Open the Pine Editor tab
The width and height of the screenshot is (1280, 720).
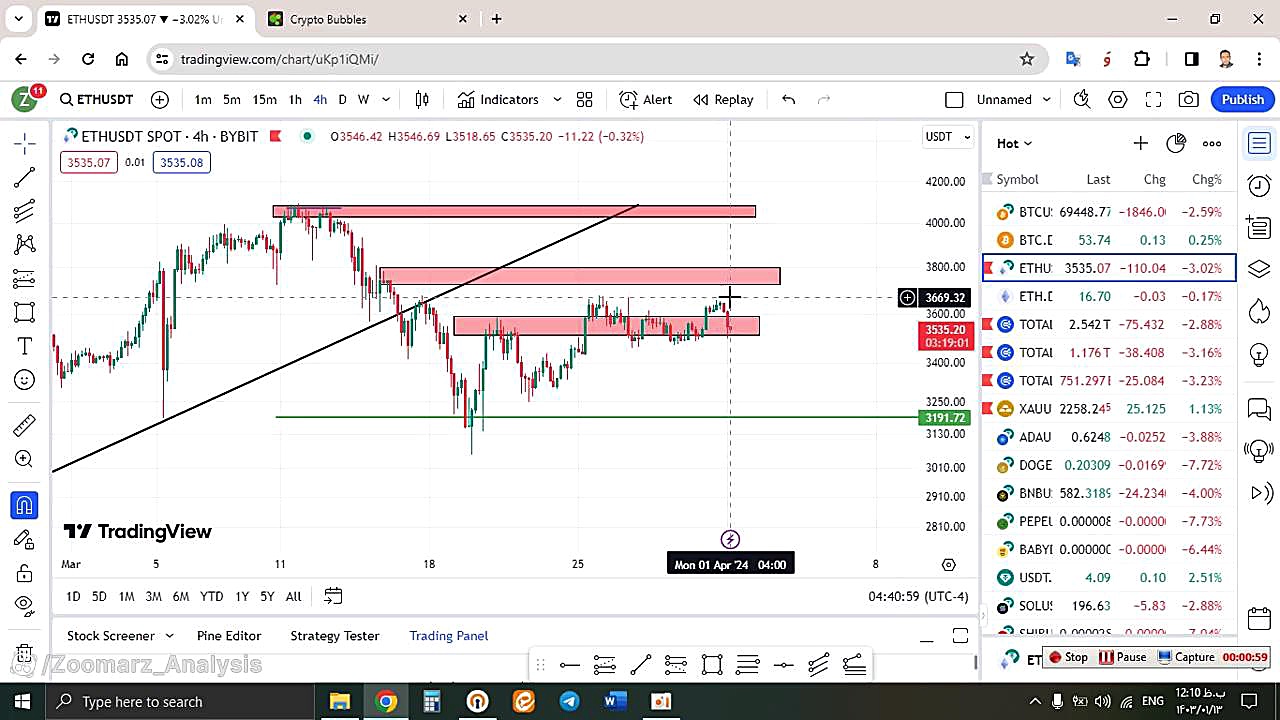229,635
